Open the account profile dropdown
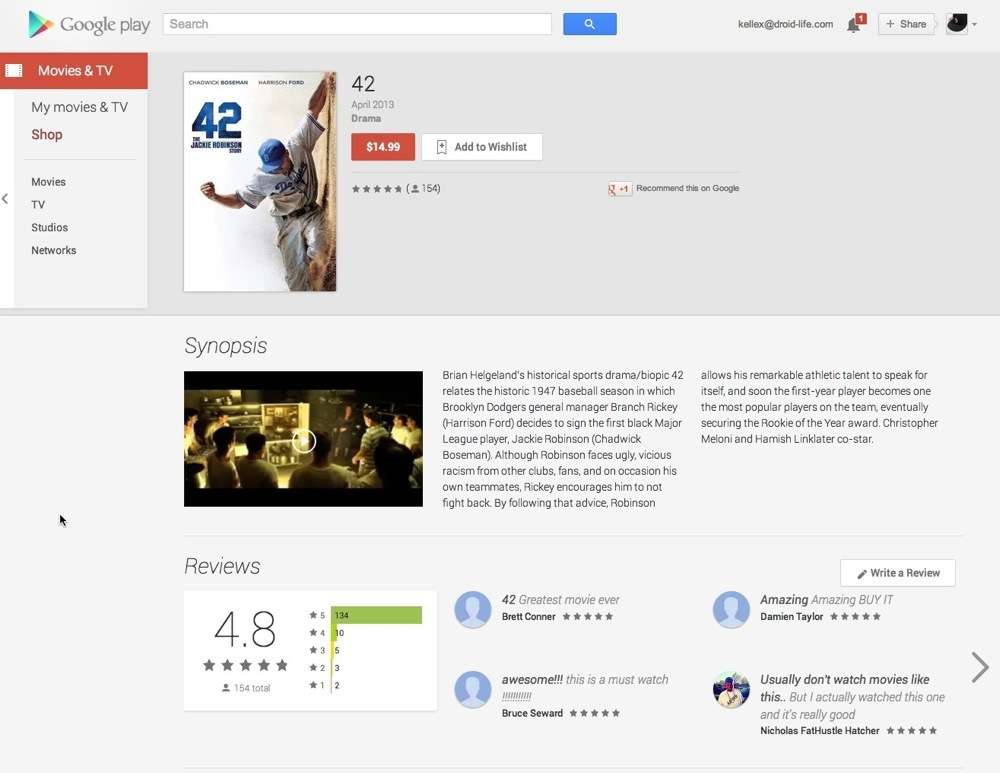 pos(961,24)
